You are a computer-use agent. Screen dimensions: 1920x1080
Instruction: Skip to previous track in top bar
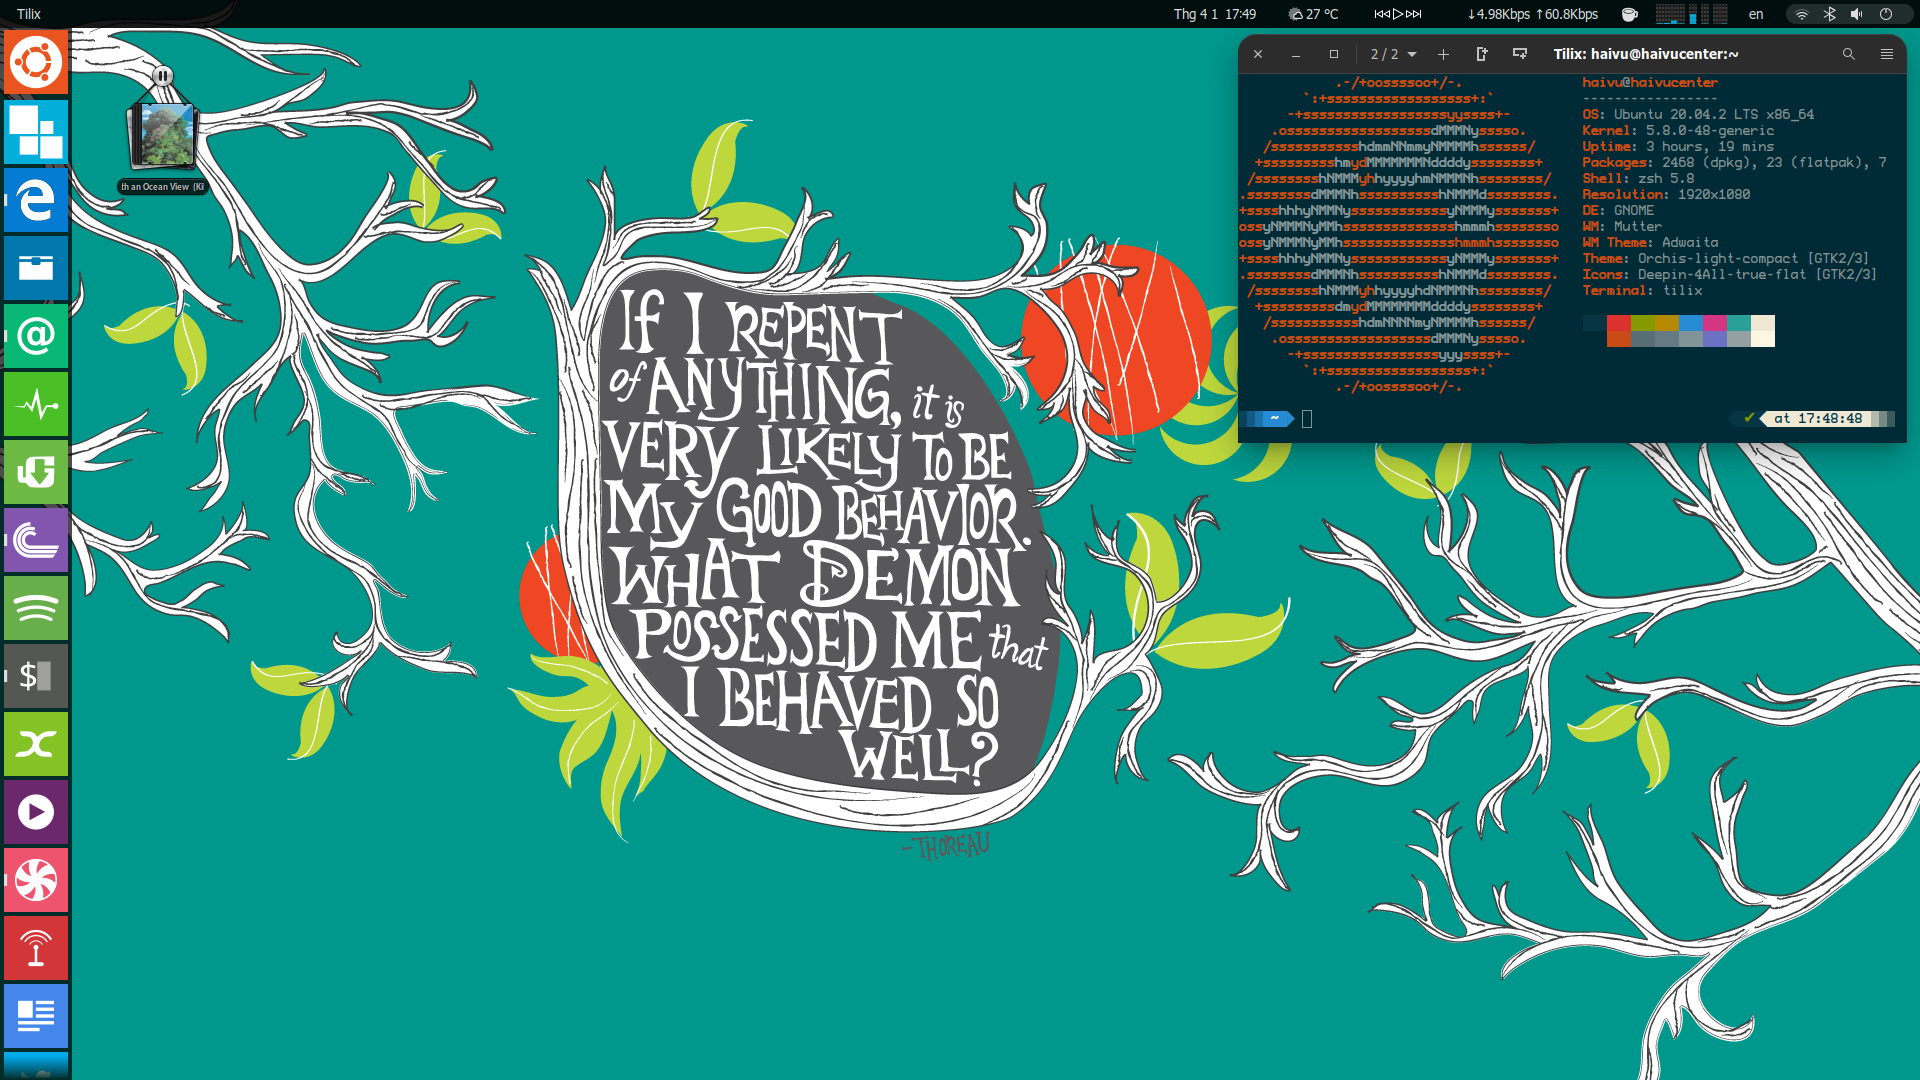pos(1382,14)
